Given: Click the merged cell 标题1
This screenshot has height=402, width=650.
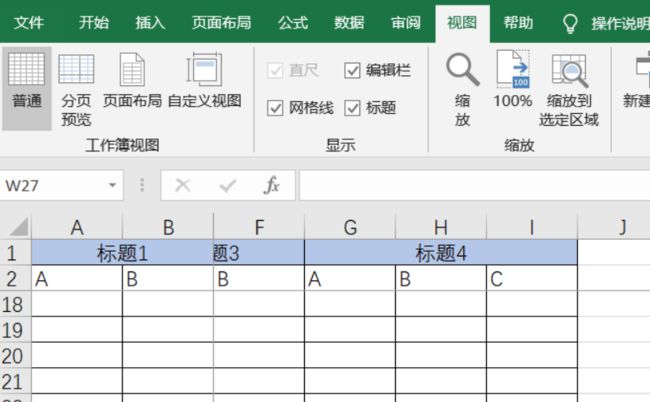Looking at the screenshot, I should 122,253.
